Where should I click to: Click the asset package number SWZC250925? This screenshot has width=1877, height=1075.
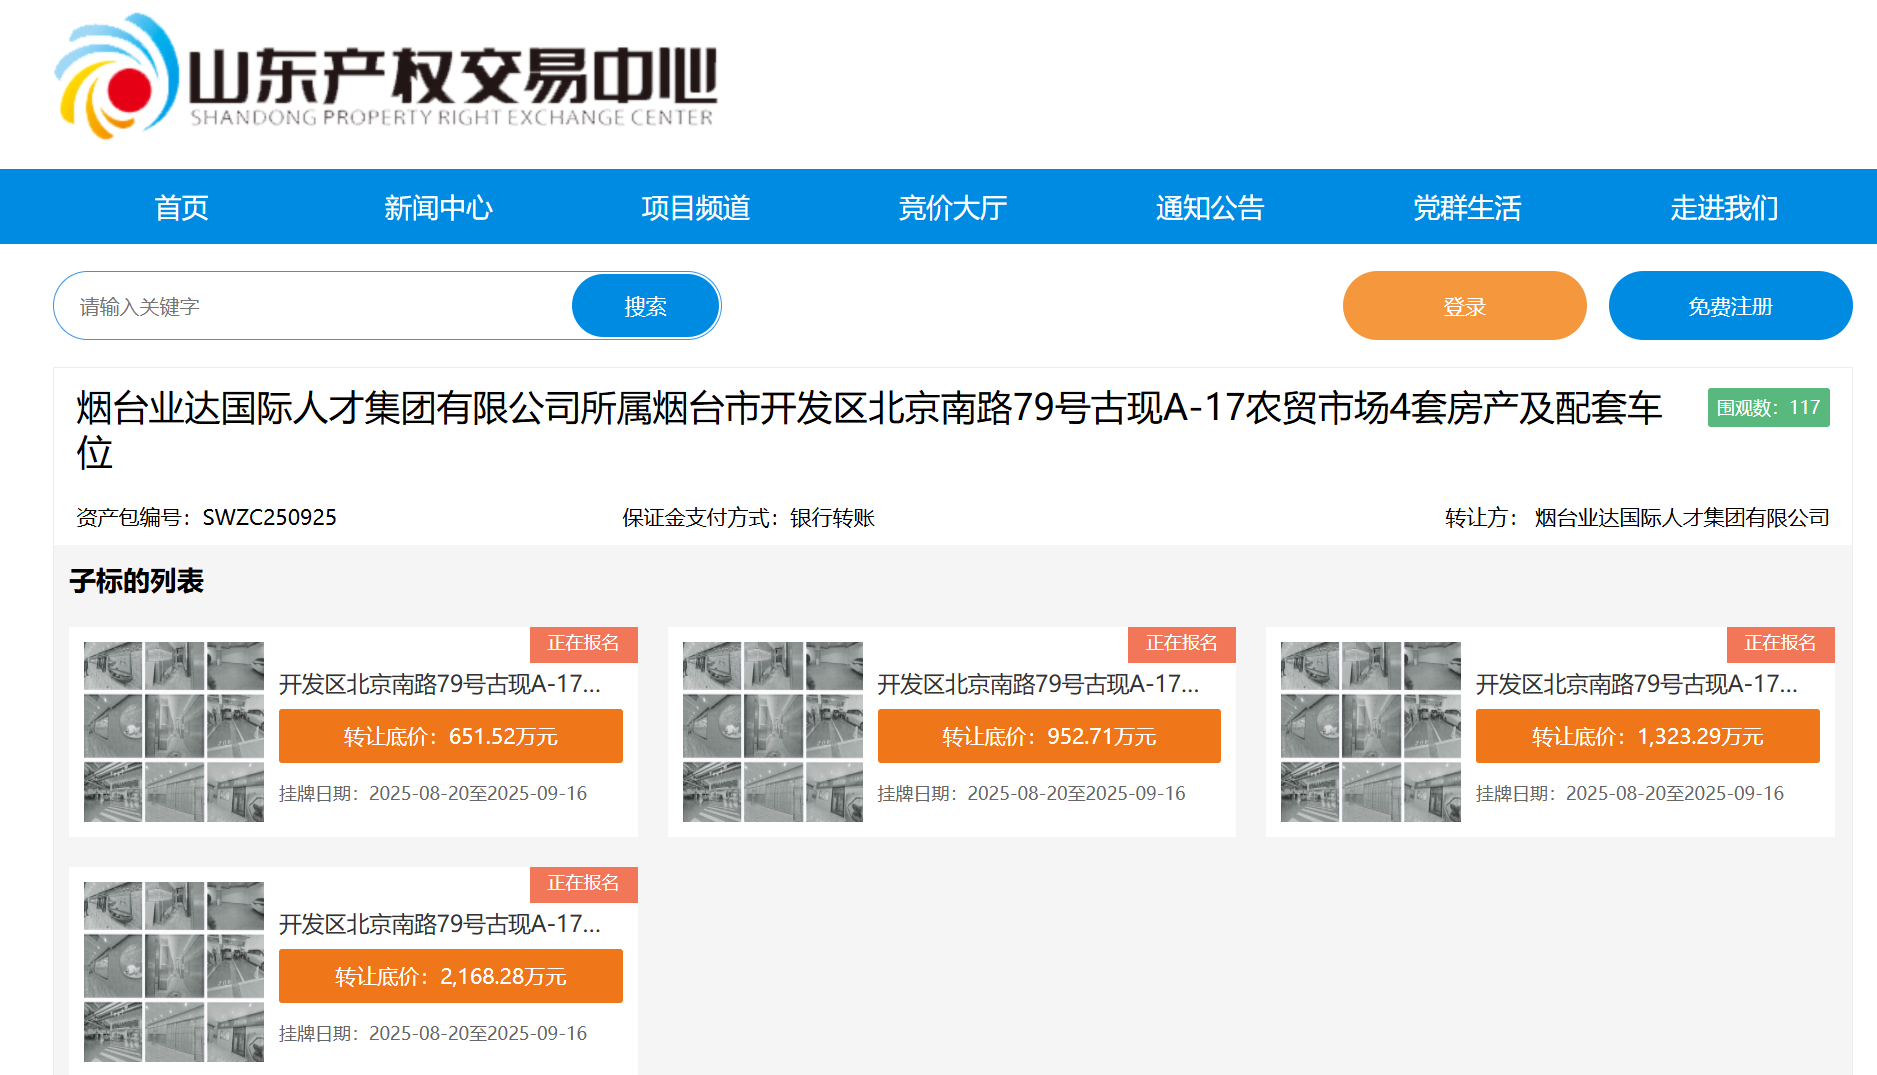269,517
